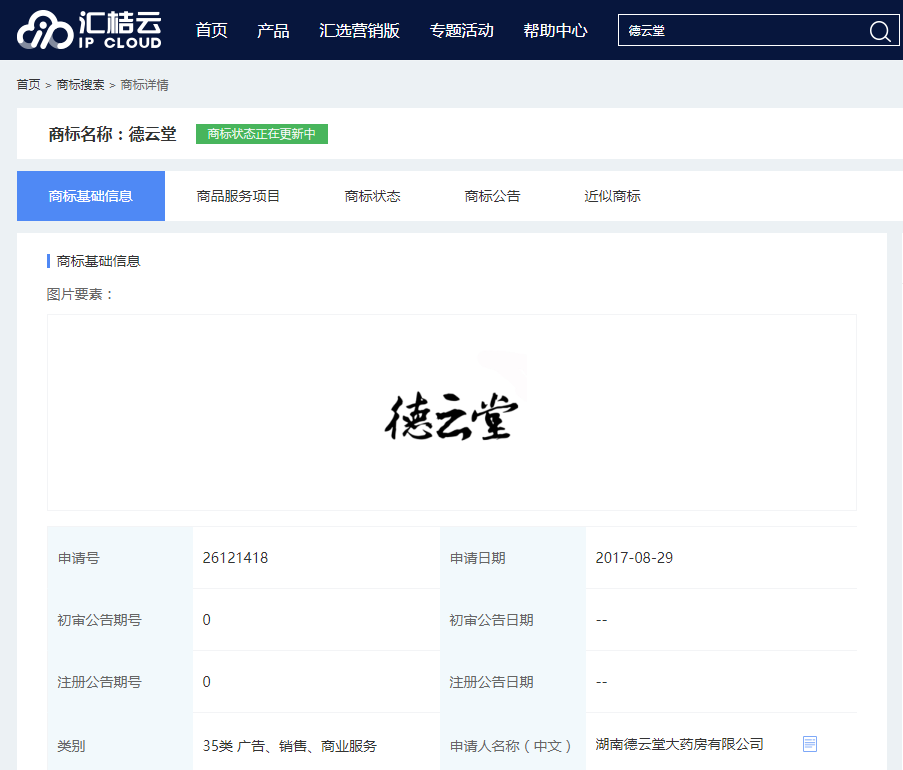The width and height of the screenshot is (903, 770).
Task: Switch to the 商品服务项目 tab
Action: pyautogui.click(x=238, y=196)
